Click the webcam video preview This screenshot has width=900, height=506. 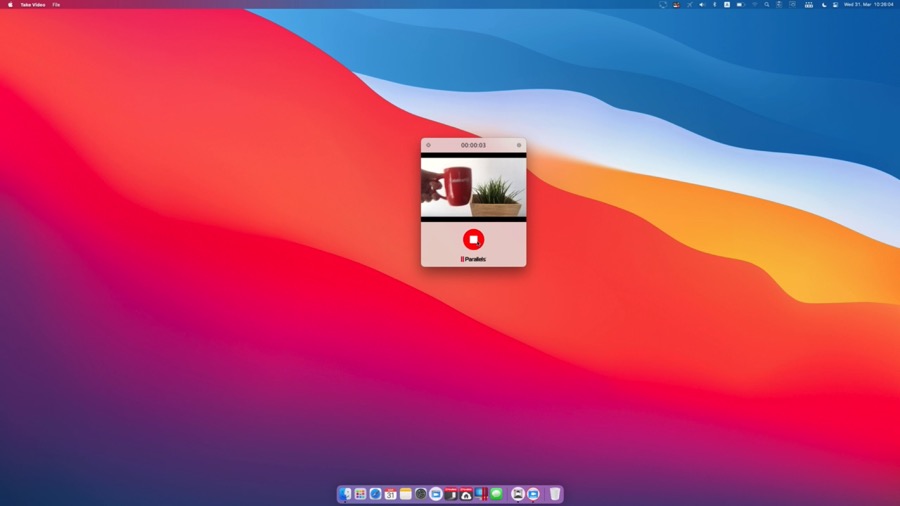473,187
